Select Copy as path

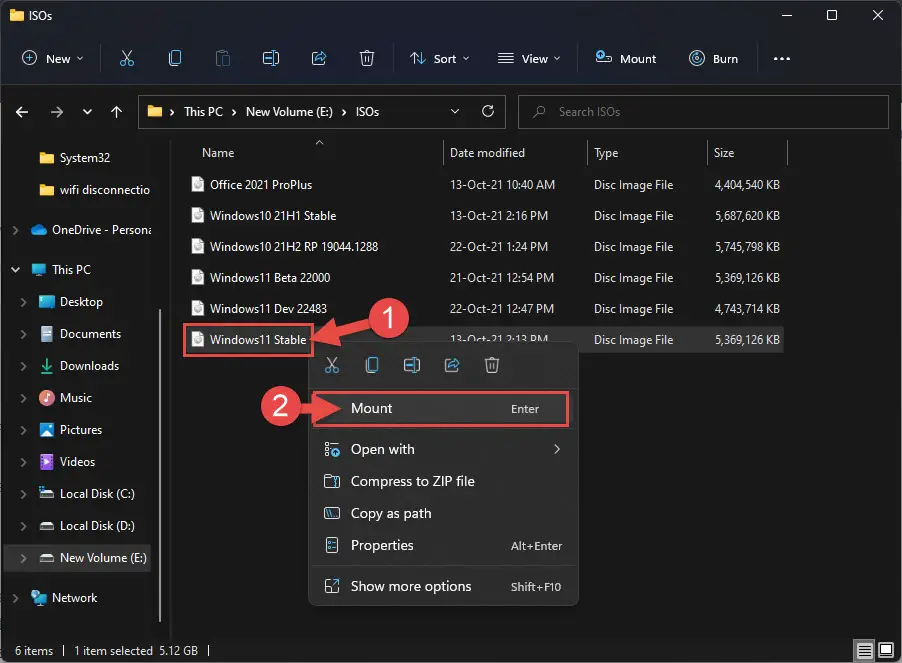point(443,513)
